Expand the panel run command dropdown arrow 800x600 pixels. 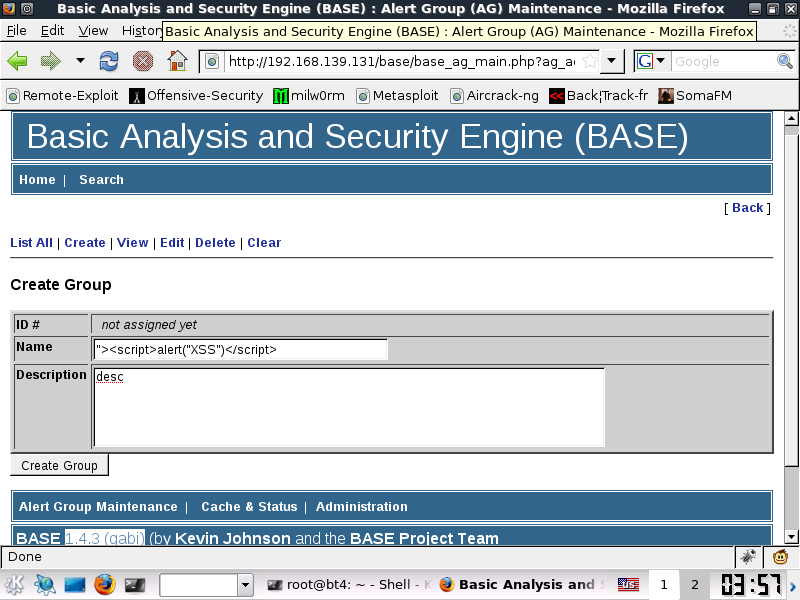click(245, 585)
